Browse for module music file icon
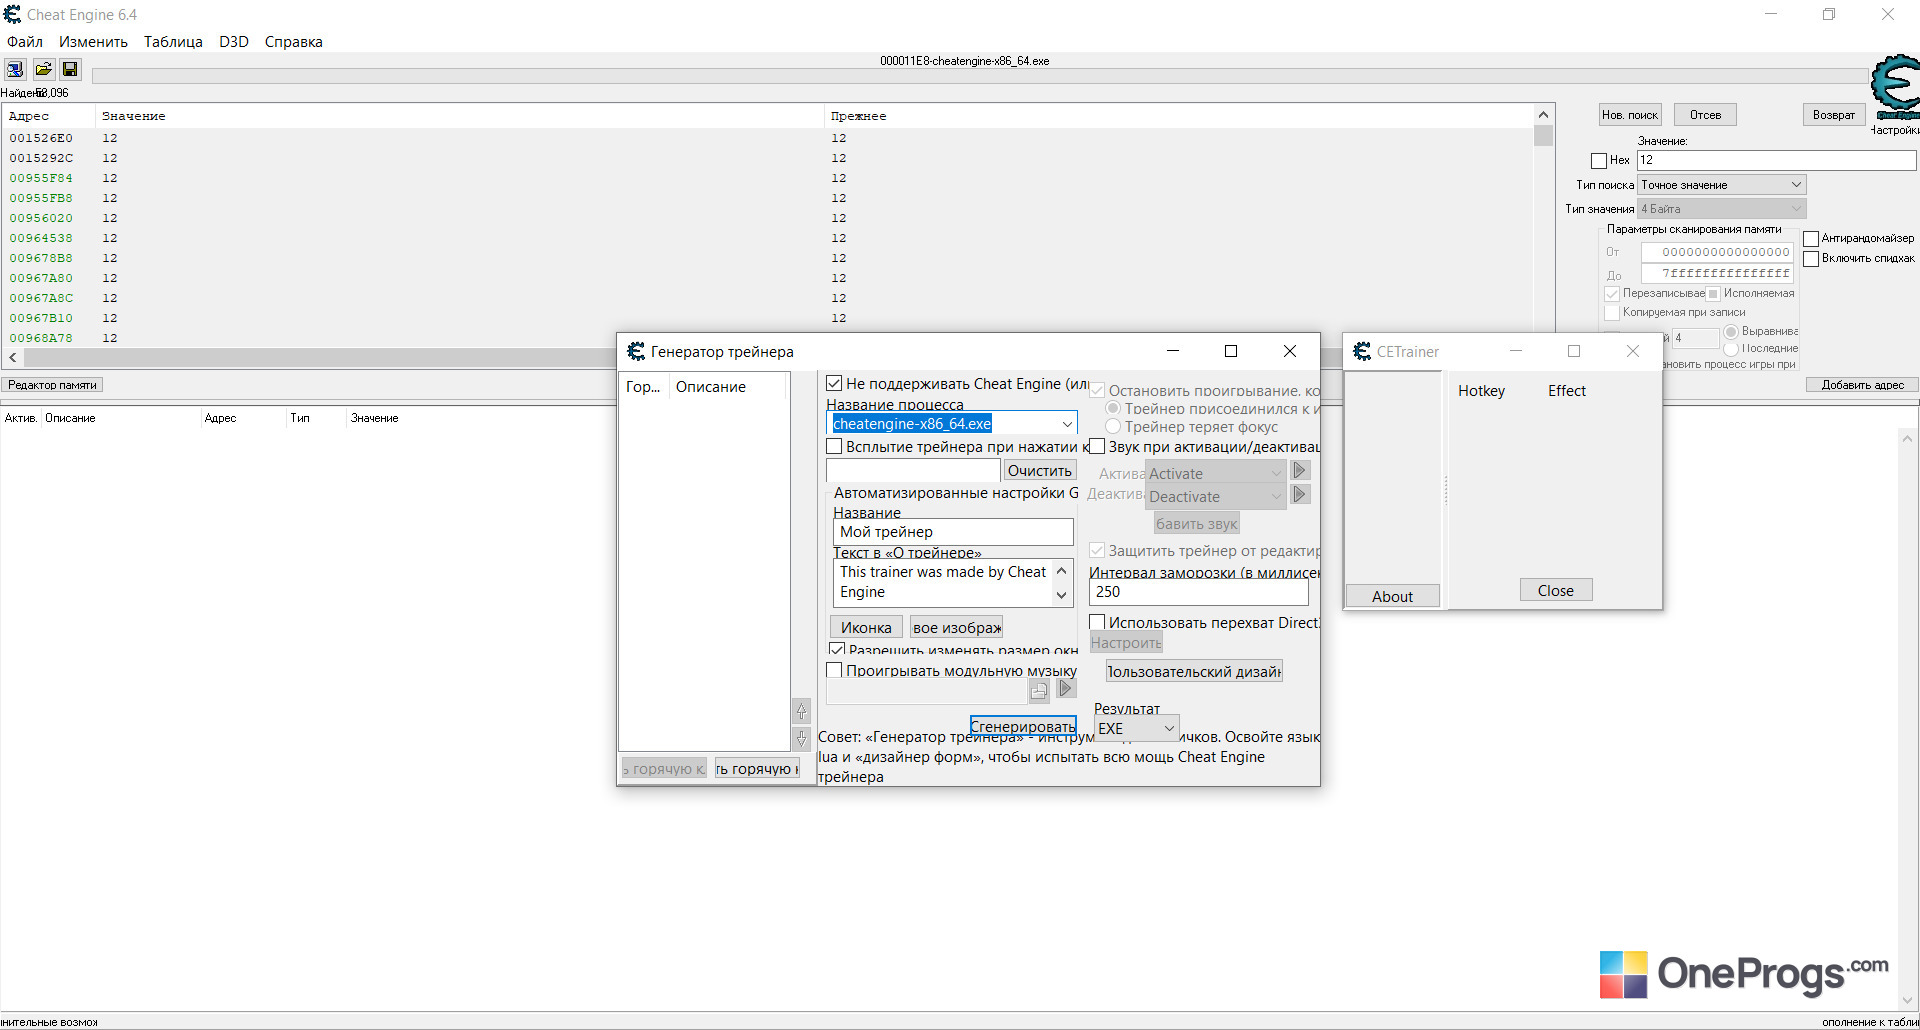 point(1039,690)
